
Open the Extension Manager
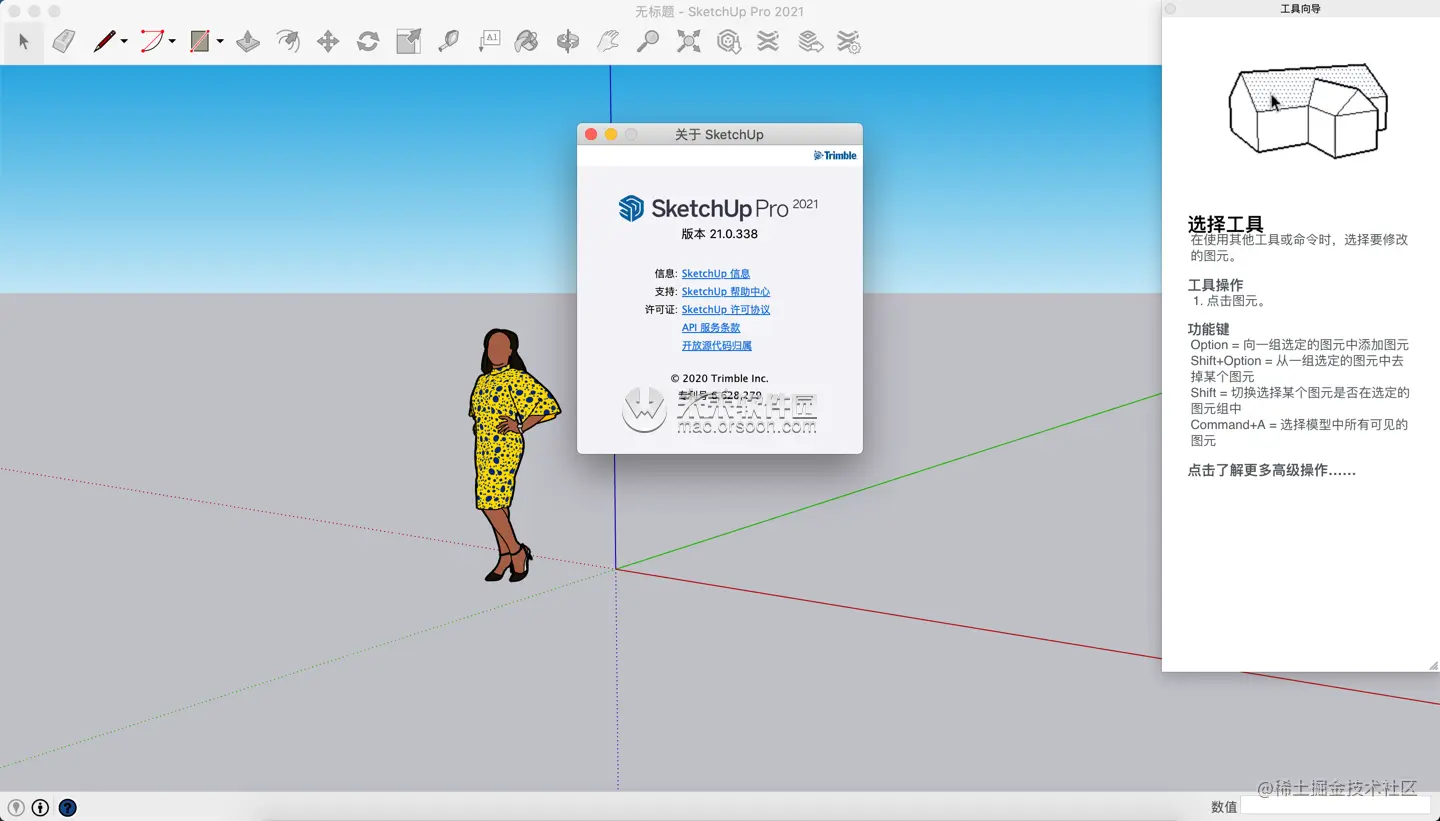point(849,41)
